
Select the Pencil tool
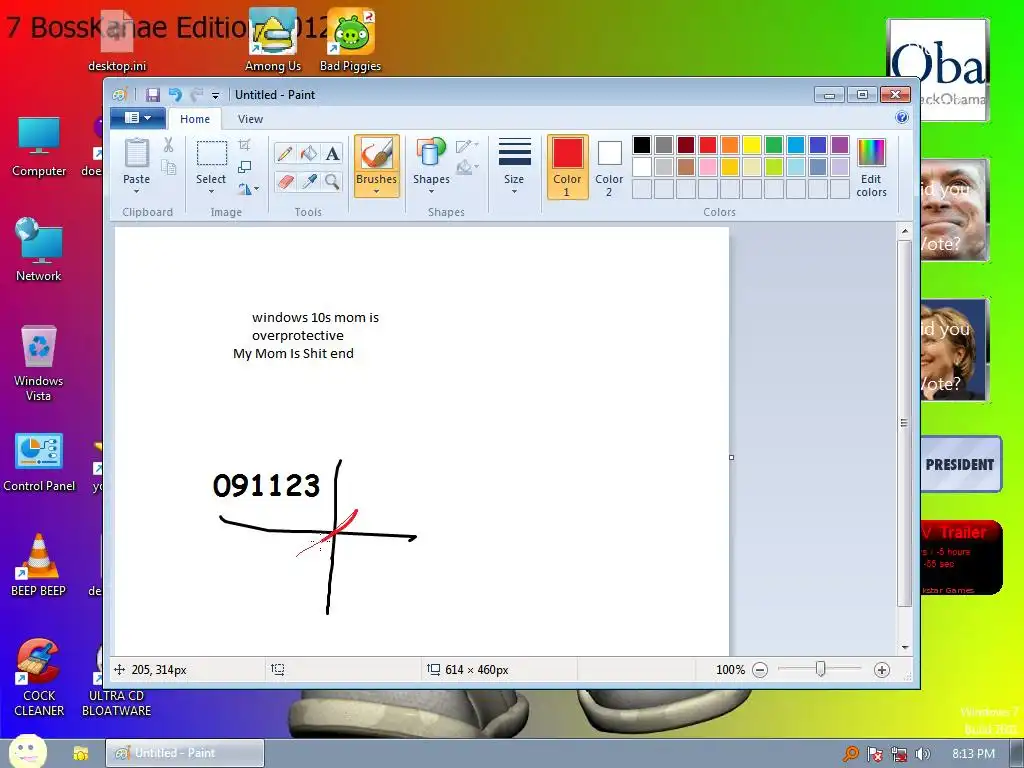[285, 153]
